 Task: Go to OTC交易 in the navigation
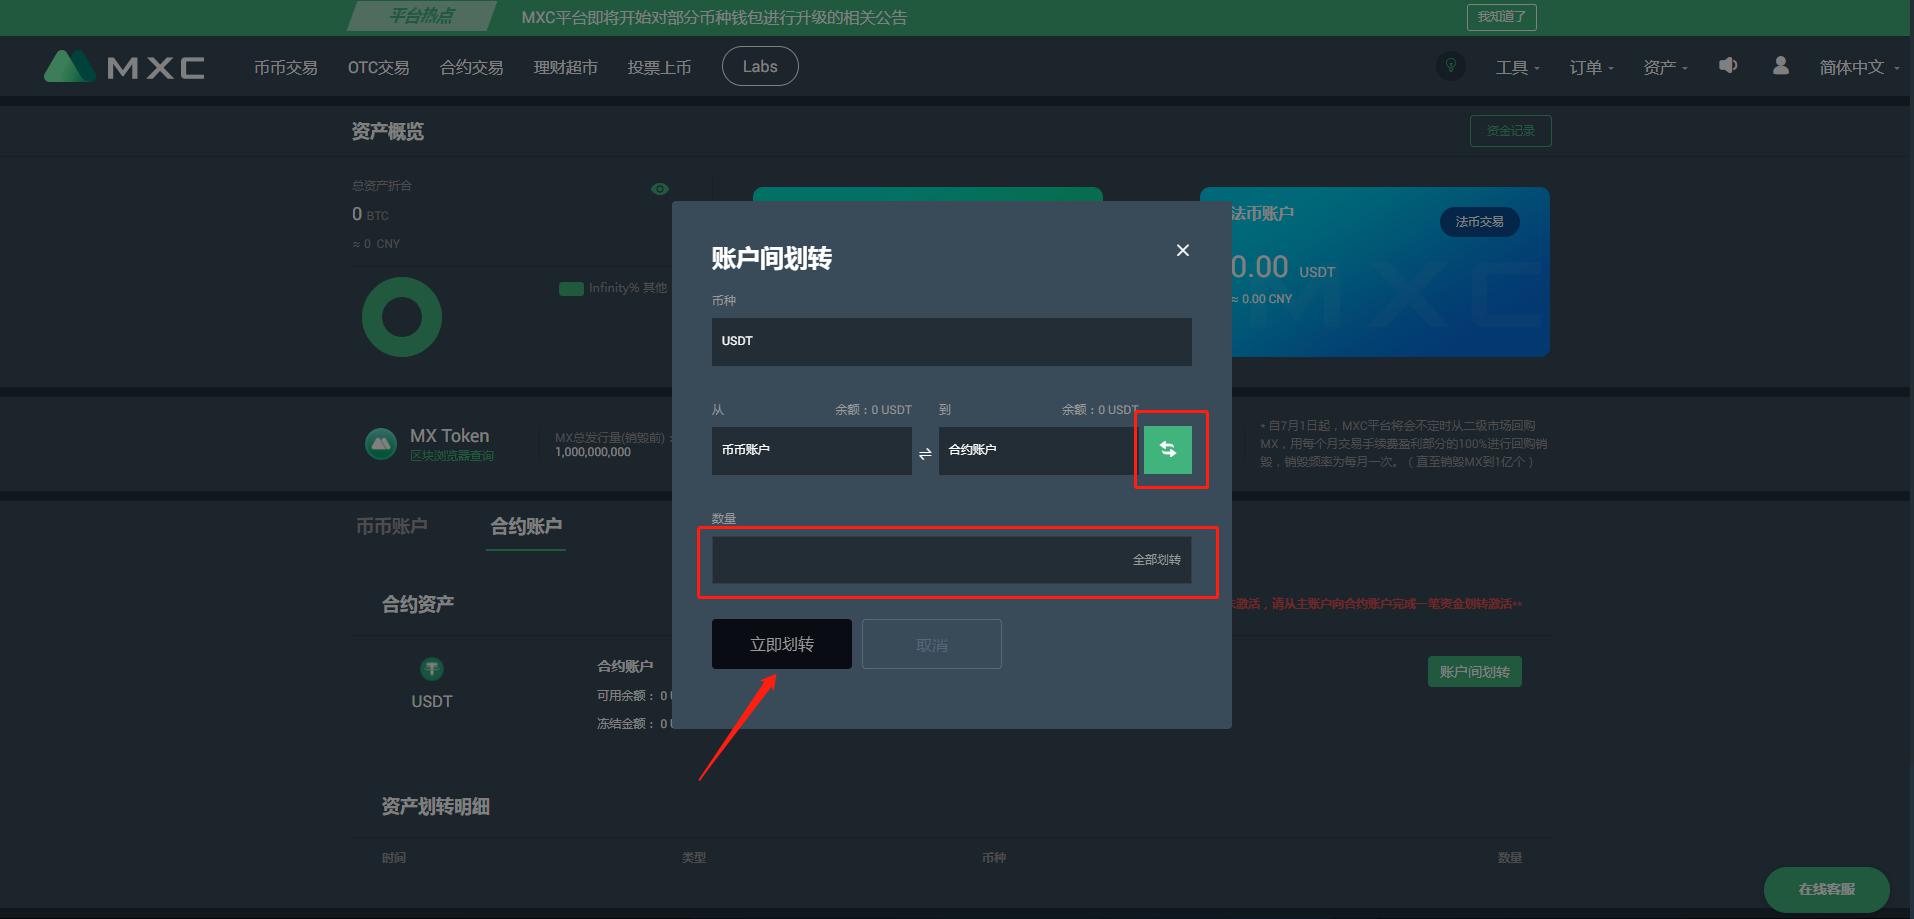pyautogui.click(x=379, y=67)
